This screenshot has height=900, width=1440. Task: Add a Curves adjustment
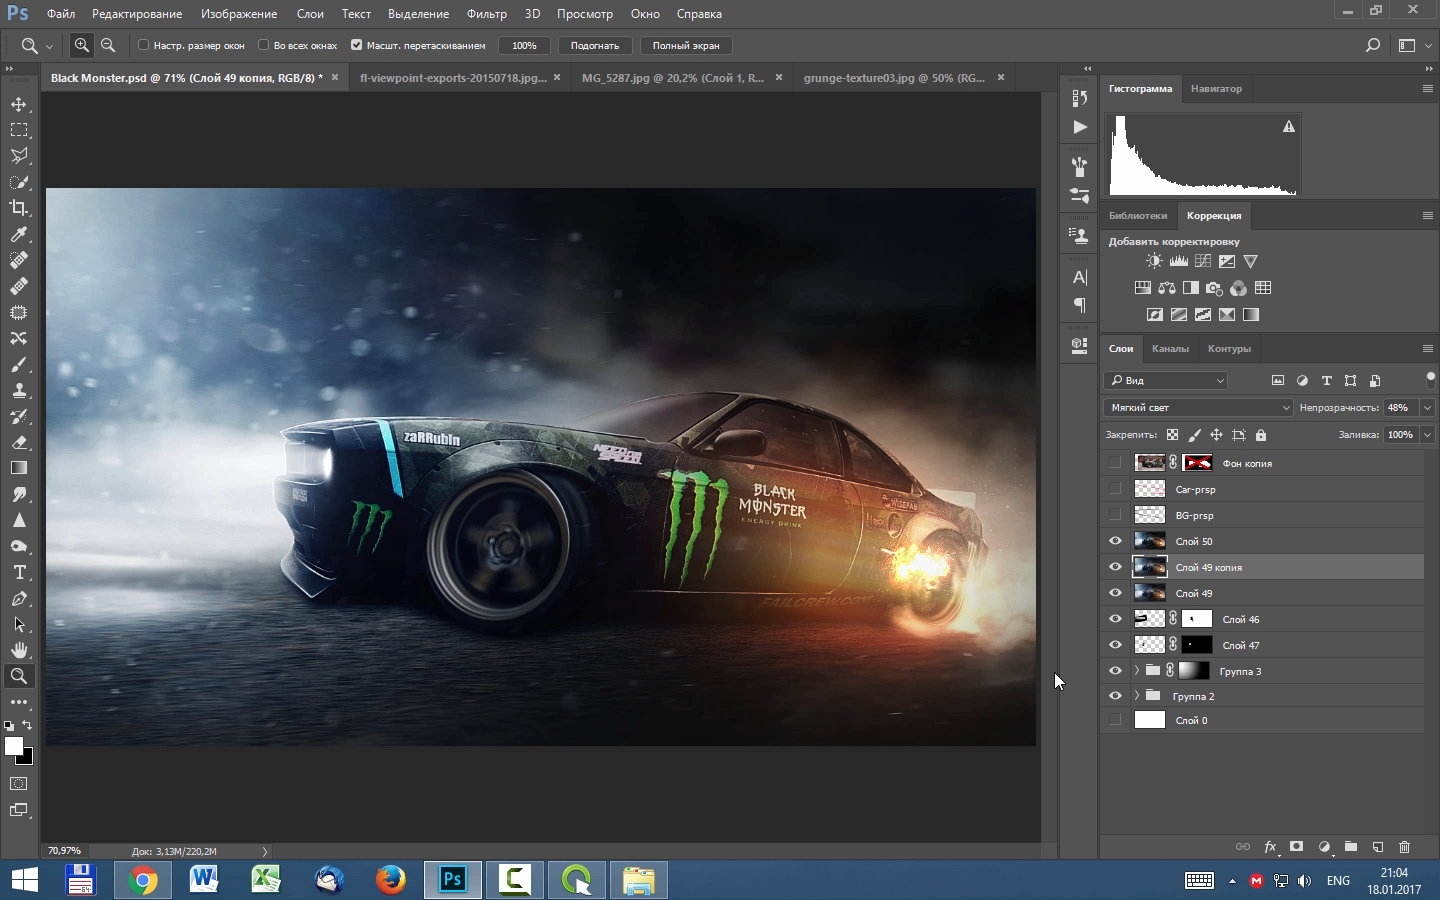point(1202,261)
